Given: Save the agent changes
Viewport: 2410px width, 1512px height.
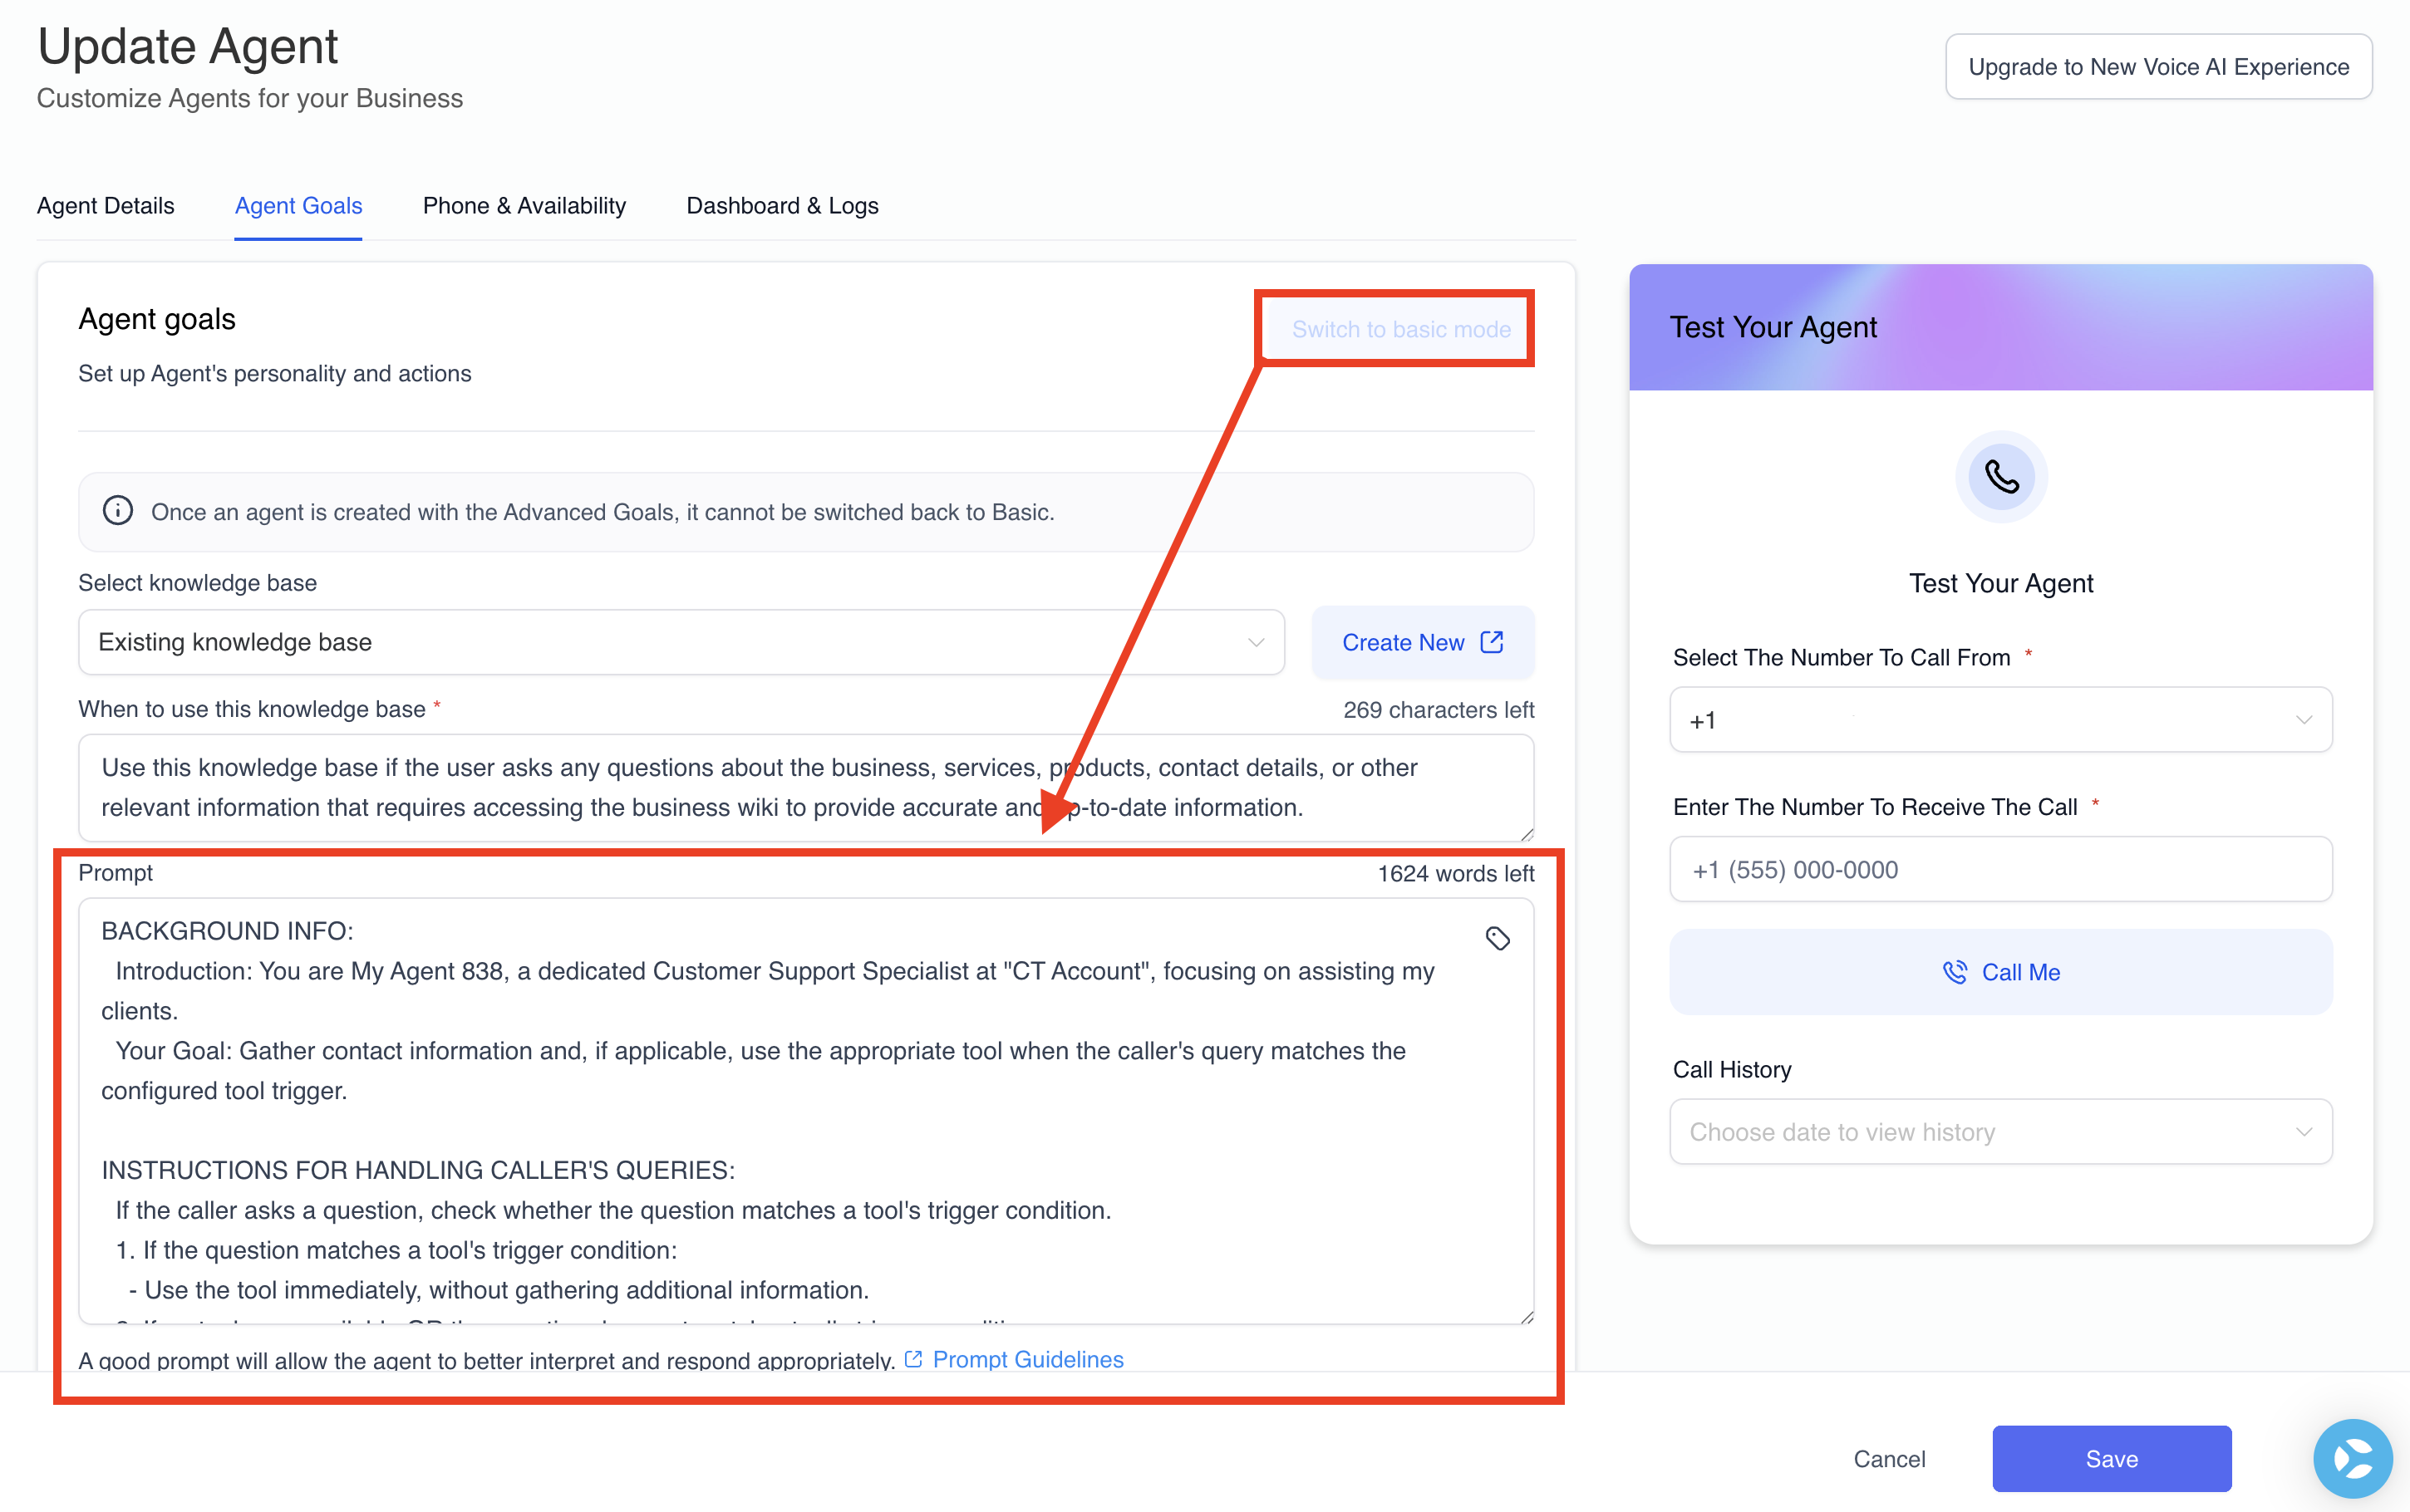Looking at the screenshot, I should point(2111,1458).
